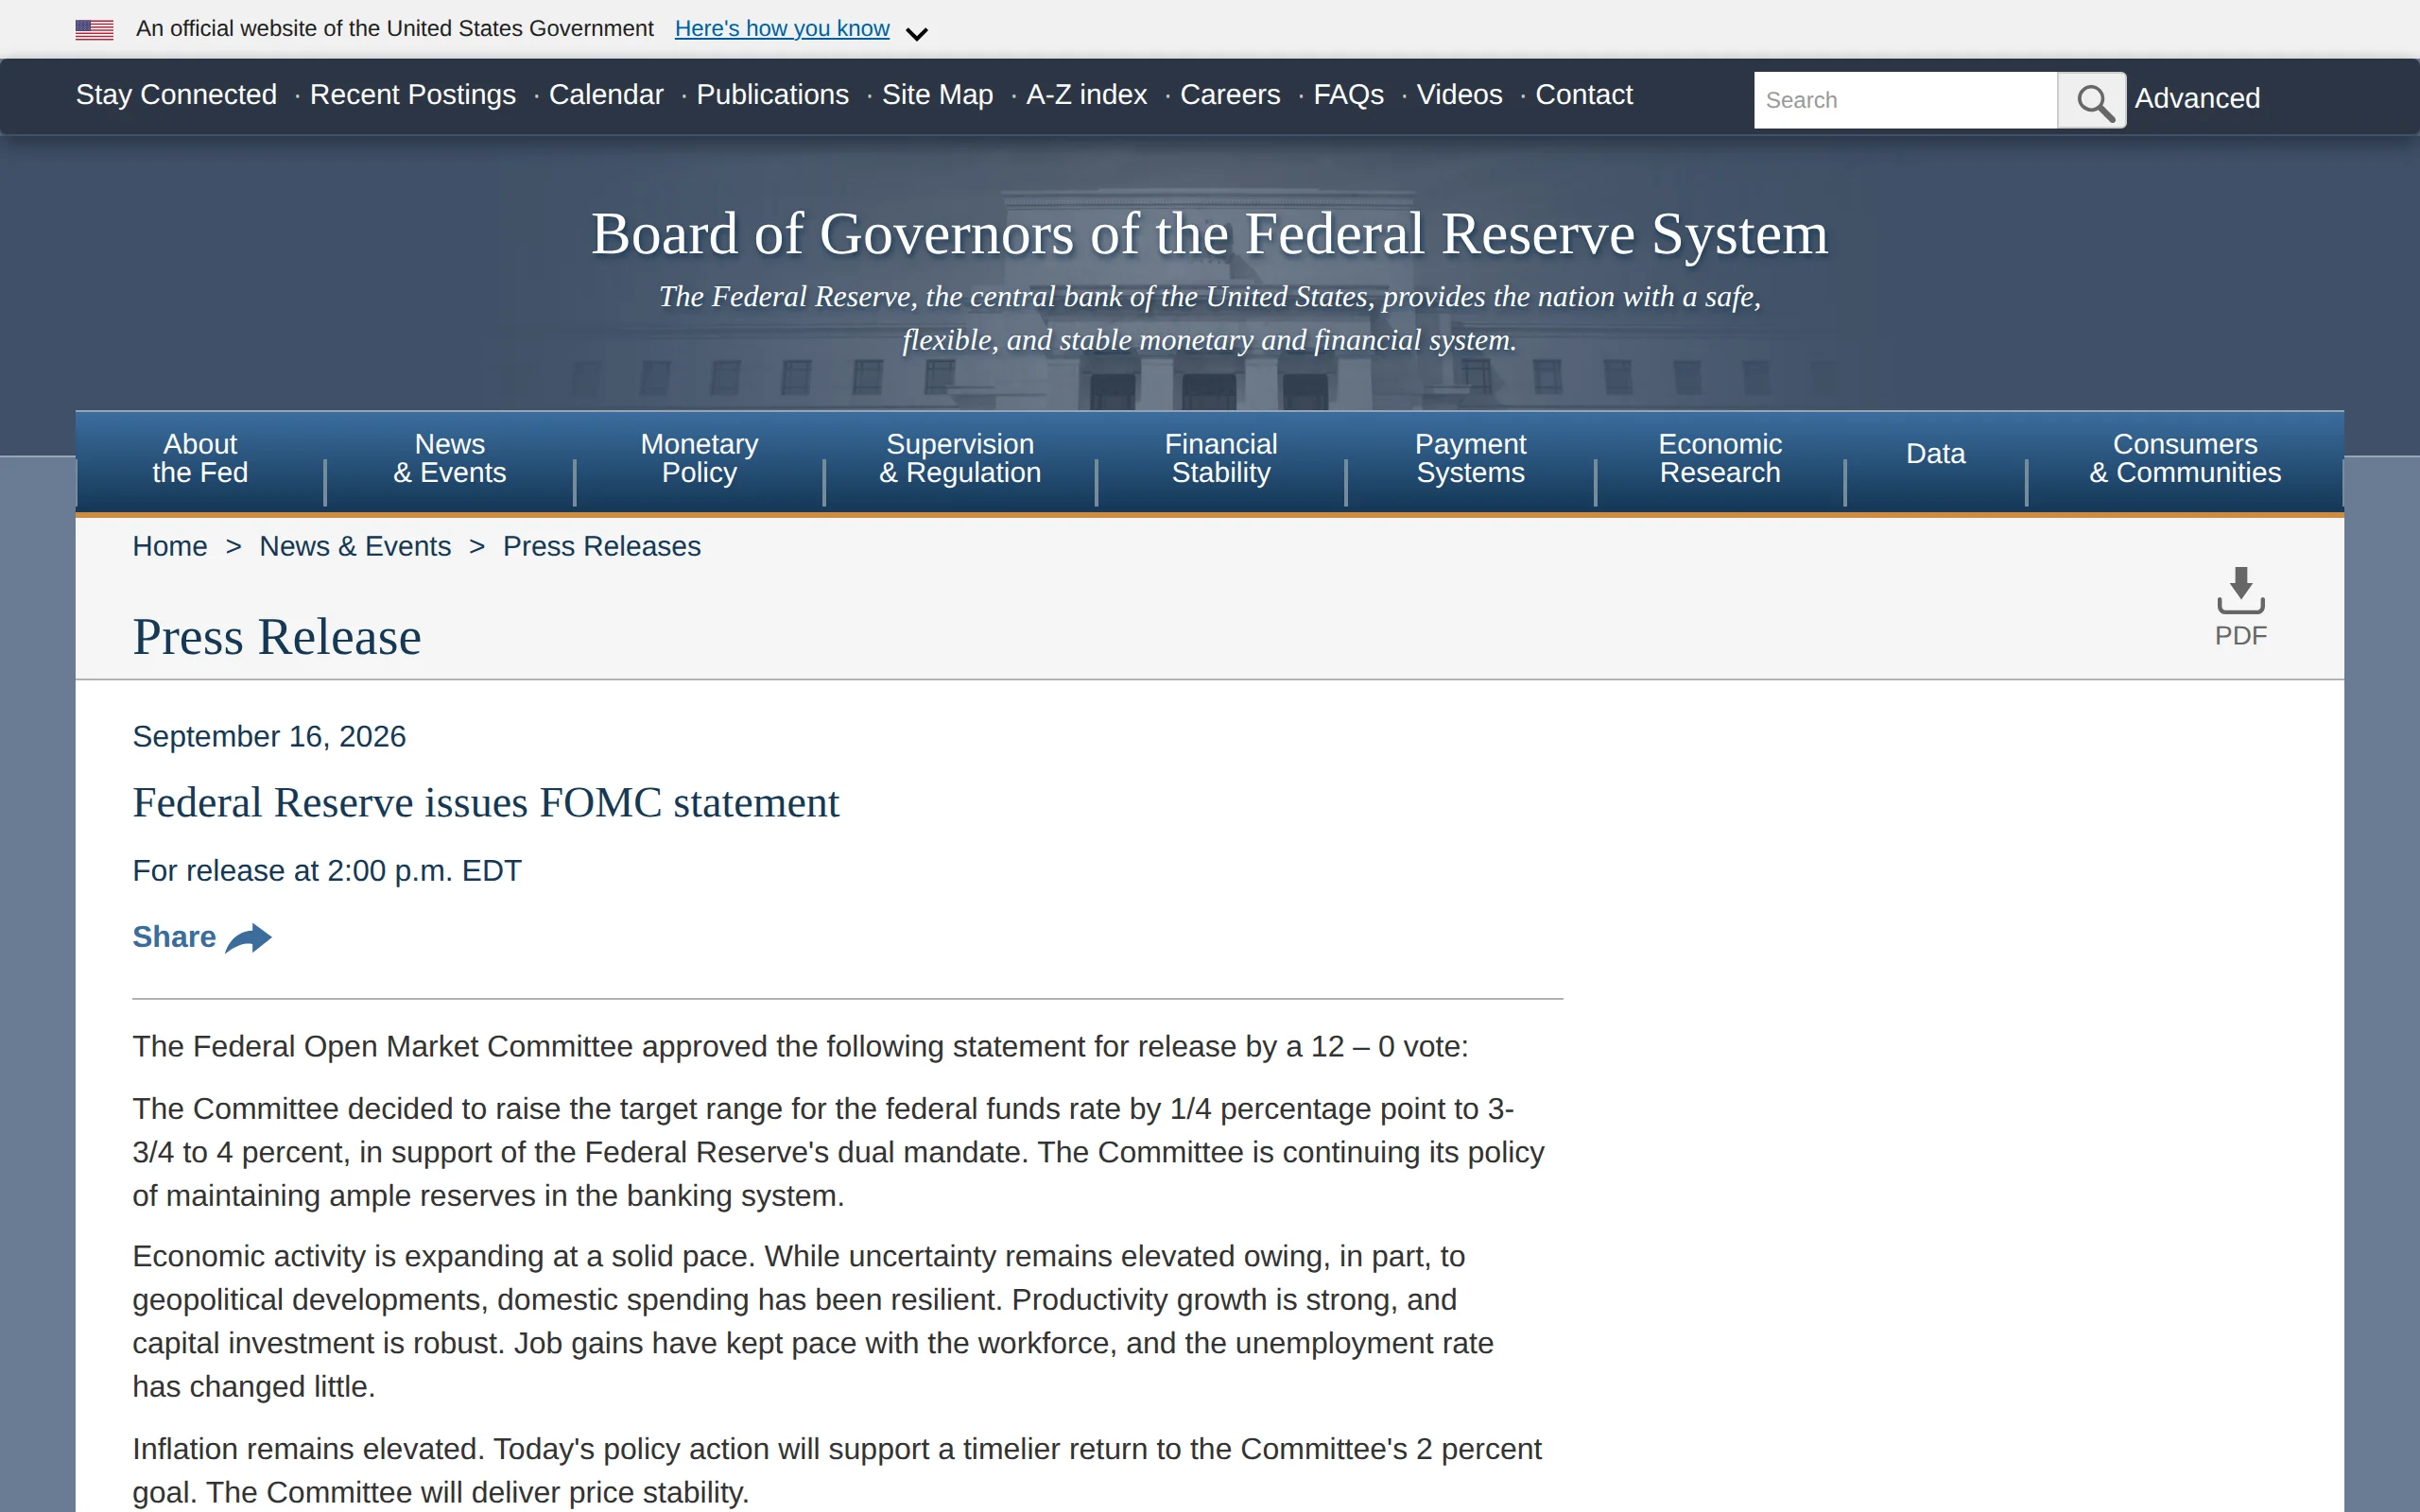Click the 'Press Release' page heading
The height and width of the screenshot is (1512, 2420).
[277, 637]
